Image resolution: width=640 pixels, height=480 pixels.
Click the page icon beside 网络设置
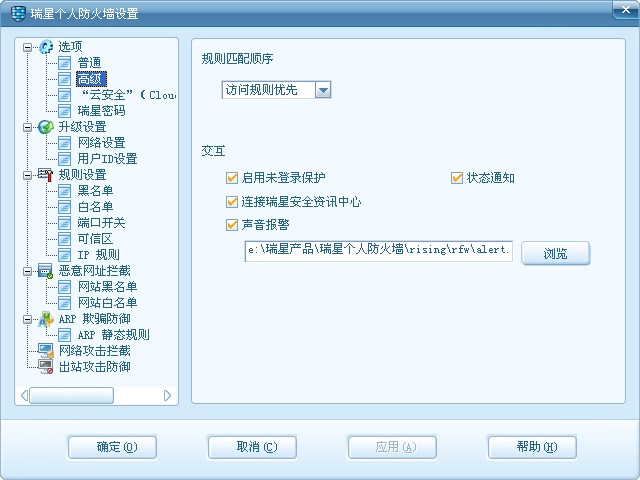pyautogui.click(x=64, y=143)
